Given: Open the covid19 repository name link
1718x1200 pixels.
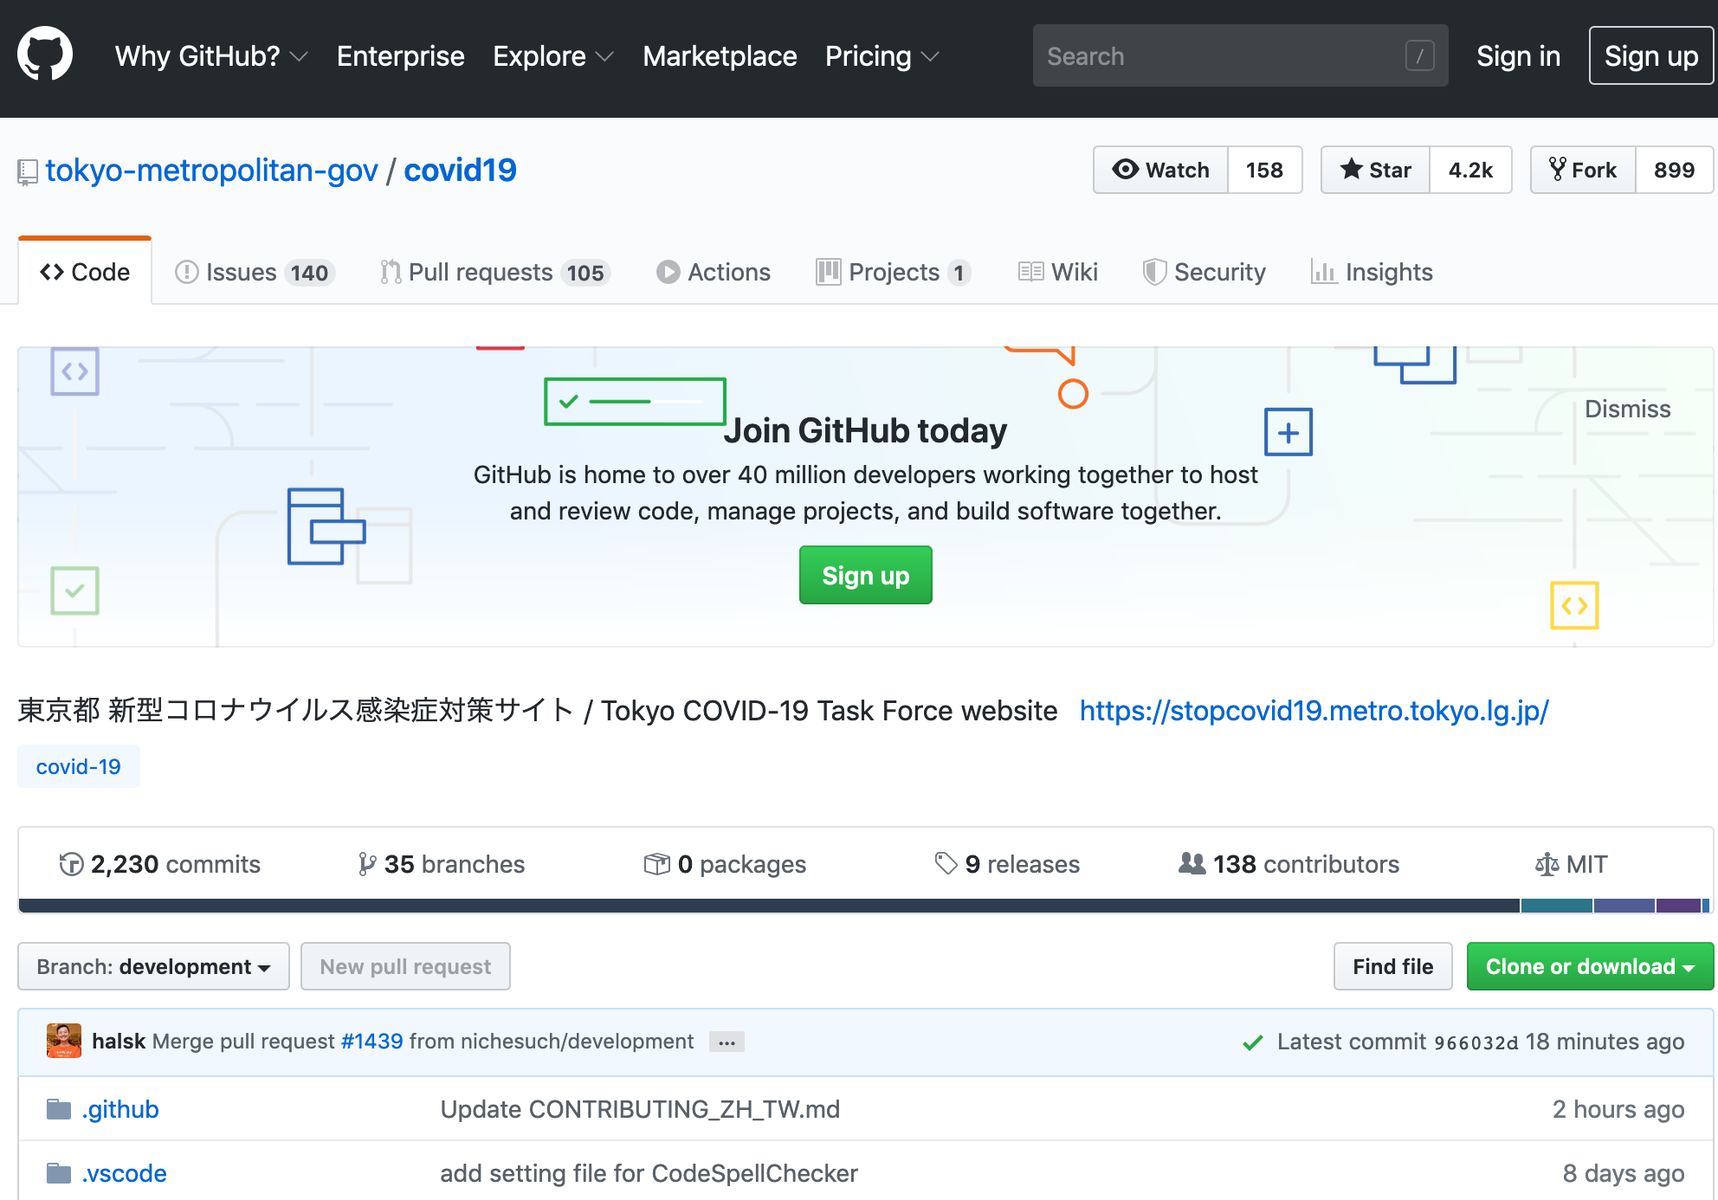Looking at the screenshot, I should pyautogui.click(x=460, y=170).
